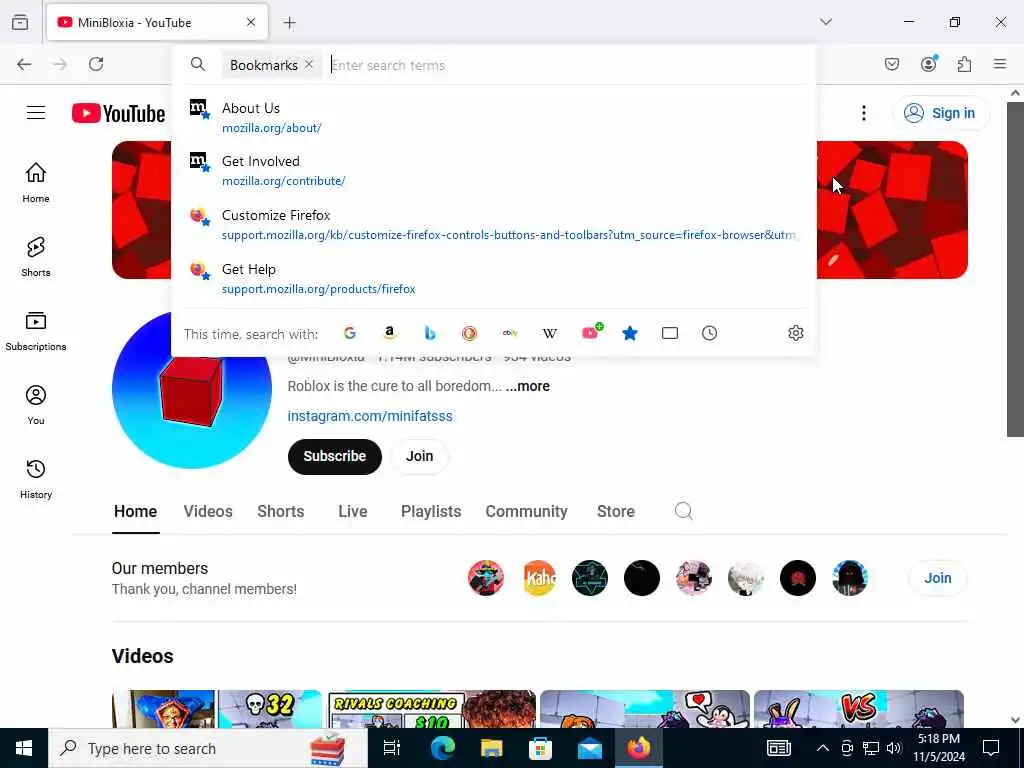Click Join button beside Subscribe
This screenshot has height=768, width=1024.
pyautogui.click(x=419, y=456)
